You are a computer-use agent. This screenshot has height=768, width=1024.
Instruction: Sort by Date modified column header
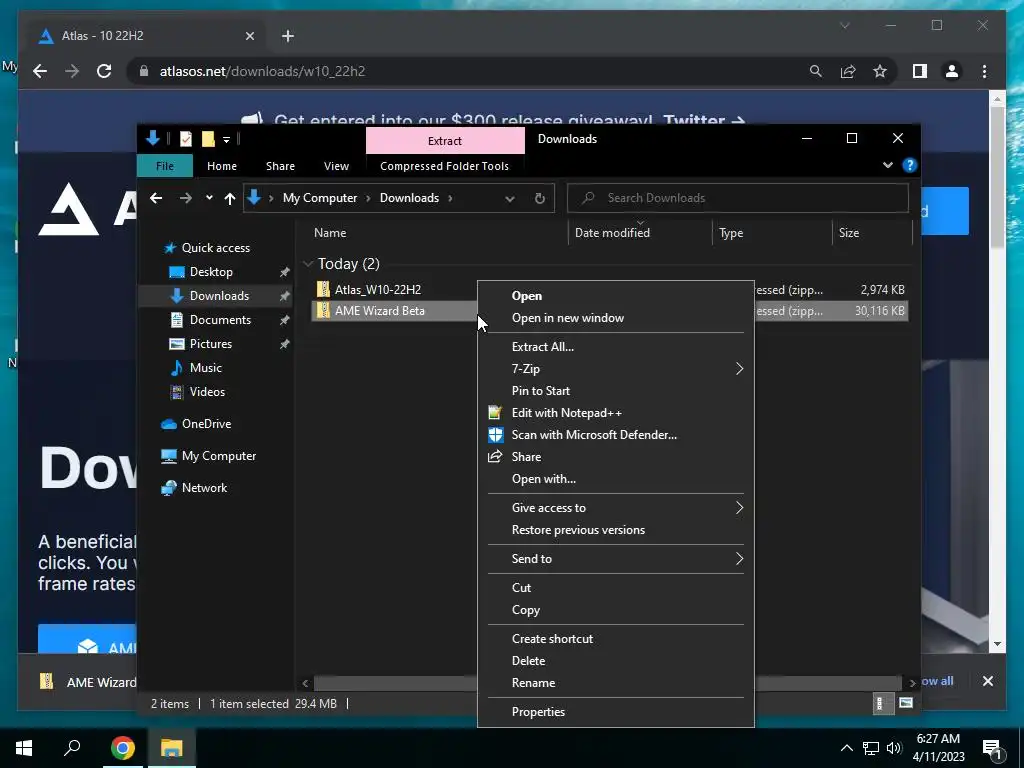612,232
